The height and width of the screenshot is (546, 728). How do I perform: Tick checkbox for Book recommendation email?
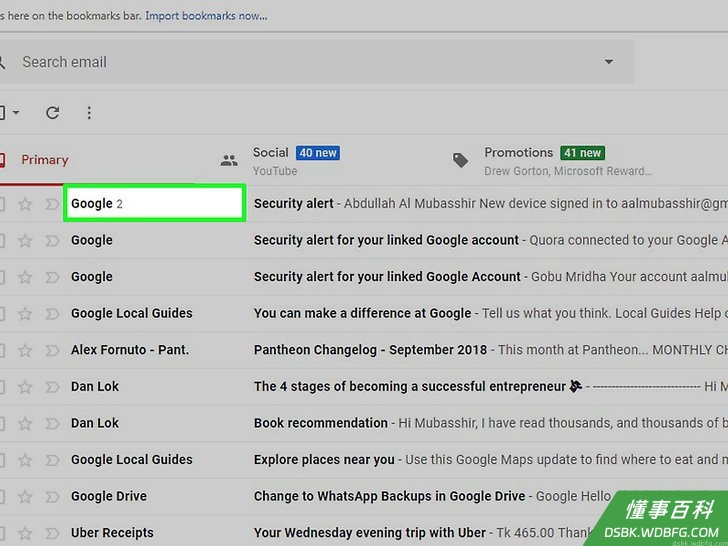pyautogui.click(x=2, y=423)
